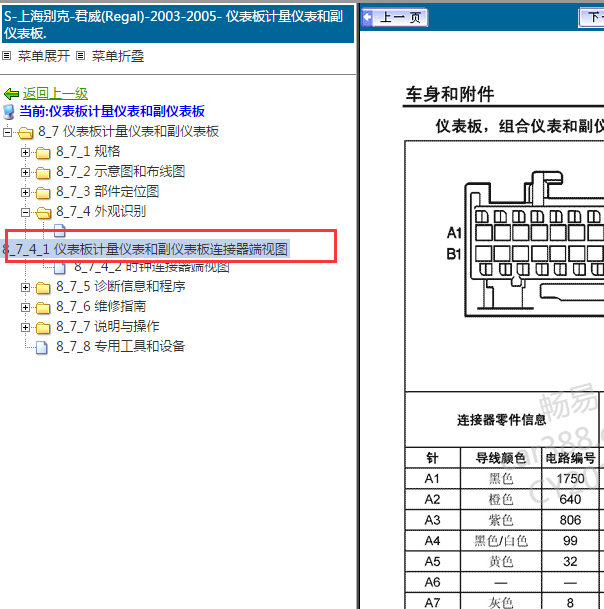Expand the 8_7_7 说明与操作 folder
This screenshot has height=609, width=604.
click(x=25, y=327)
